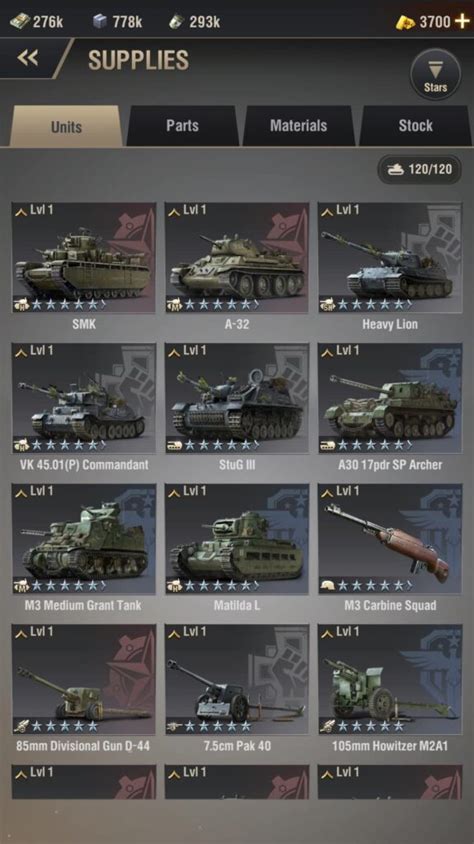Screen dimensions: 474x844
Task: Expand star arrow on Heavy Lion card
Action: tap(409, 305)
